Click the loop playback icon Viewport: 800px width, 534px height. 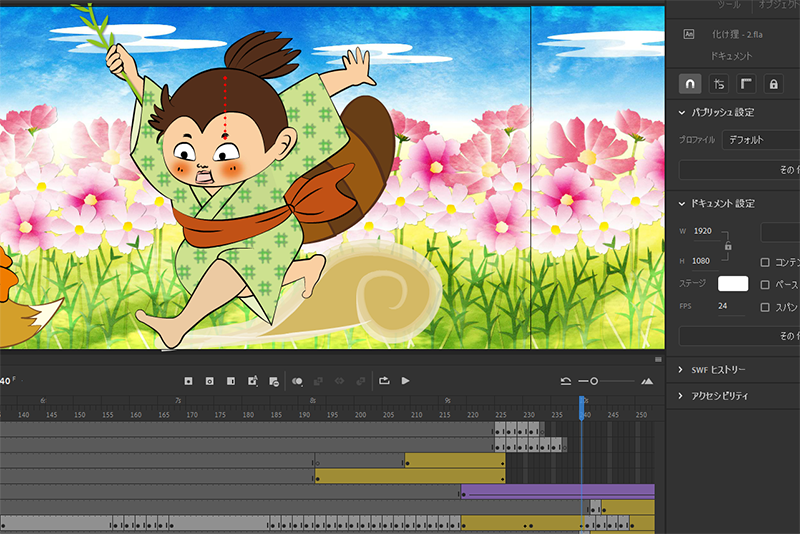click(x=384, y=381)
